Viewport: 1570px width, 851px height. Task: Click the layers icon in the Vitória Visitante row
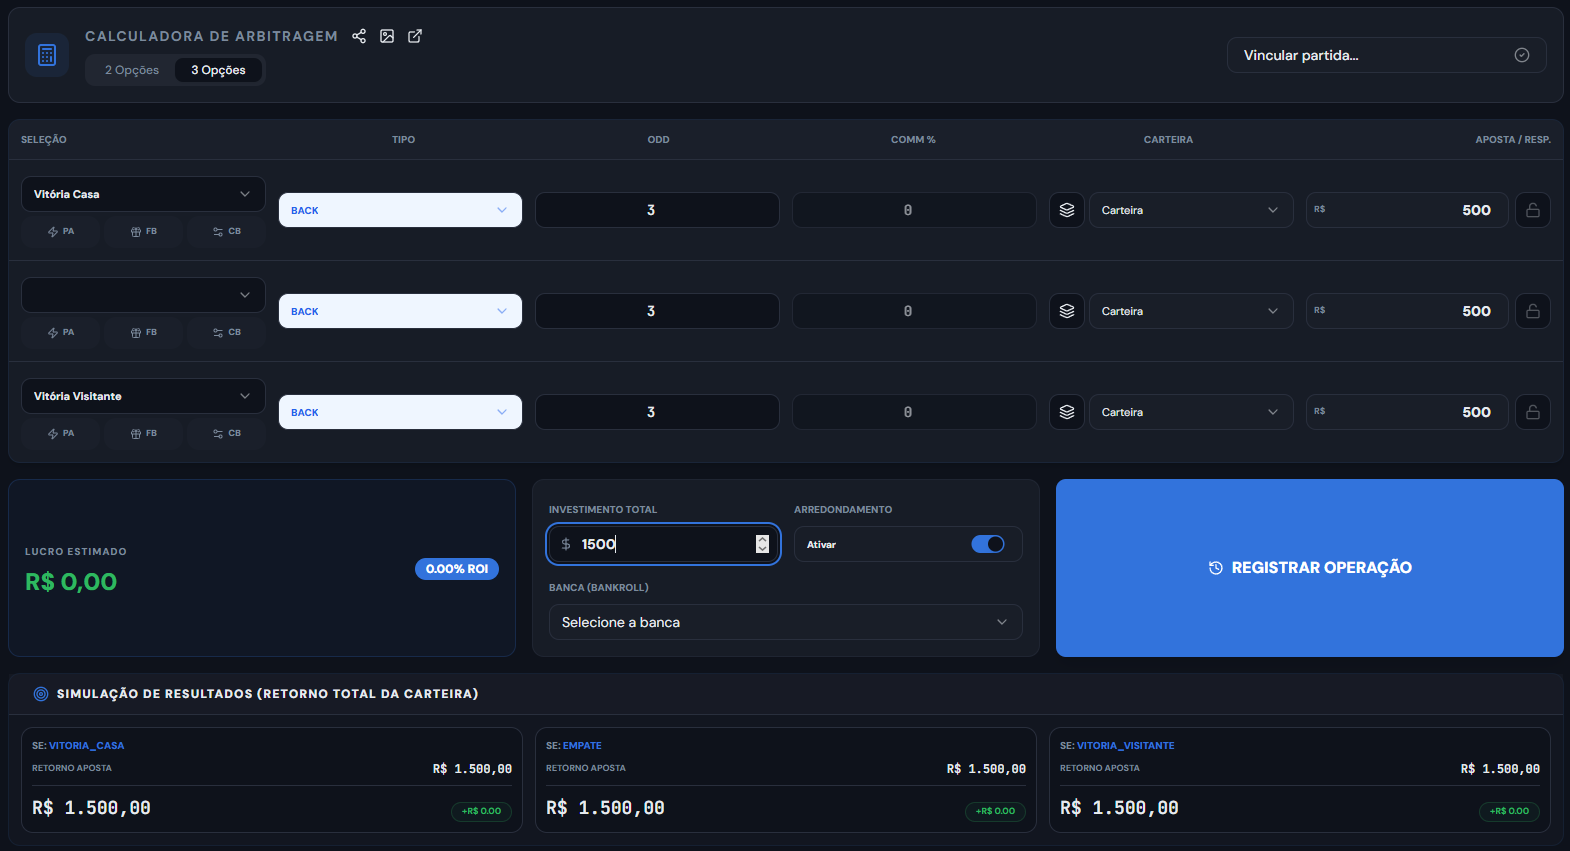pyautogui.click(x=1067, y=412)
